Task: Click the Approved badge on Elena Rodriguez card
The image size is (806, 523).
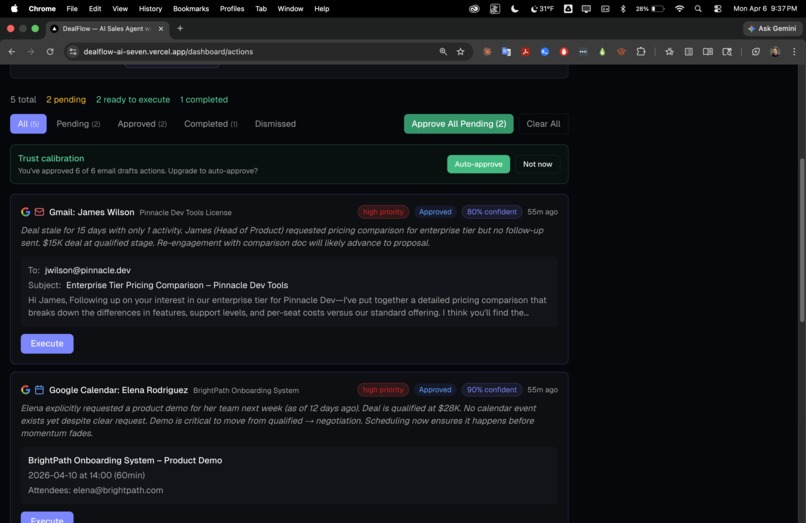Action: (x=435, y=390)
